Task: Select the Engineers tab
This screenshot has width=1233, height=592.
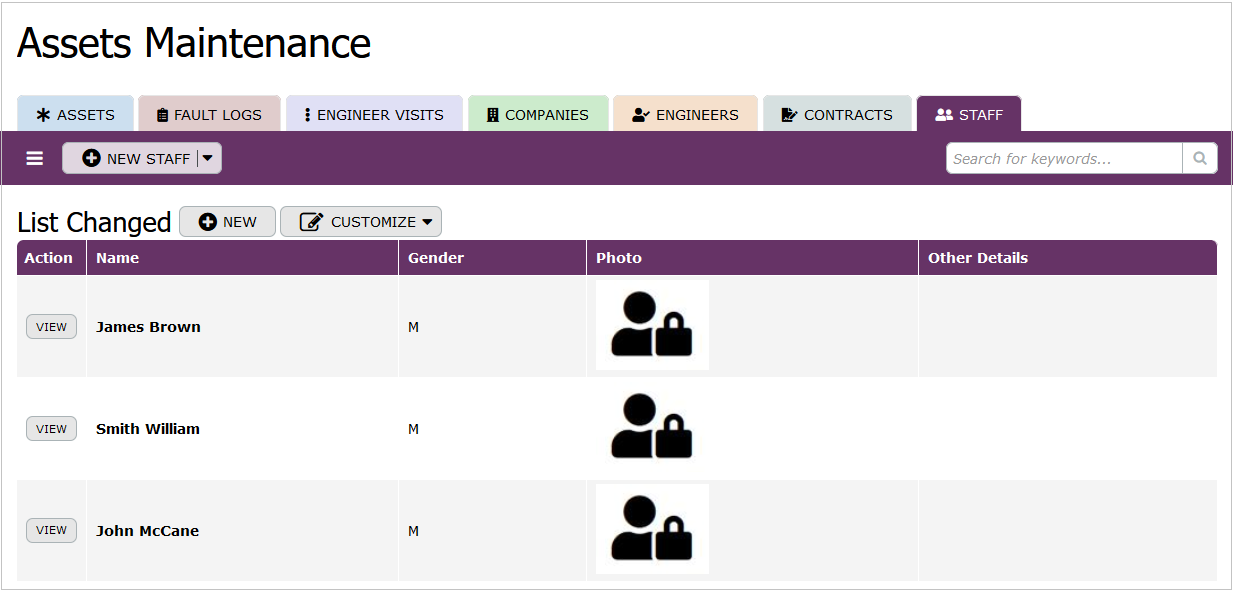Action: point(685,115)
